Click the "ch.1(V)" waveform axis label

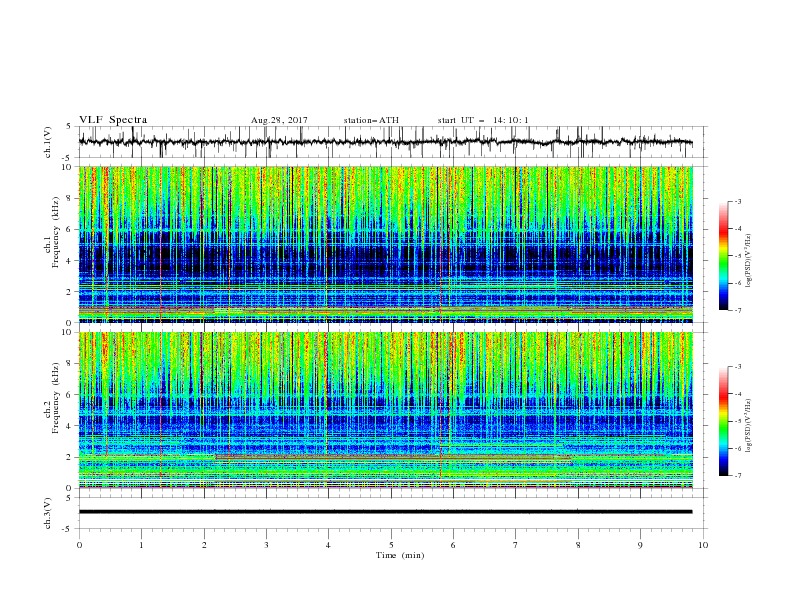(48, 142)
